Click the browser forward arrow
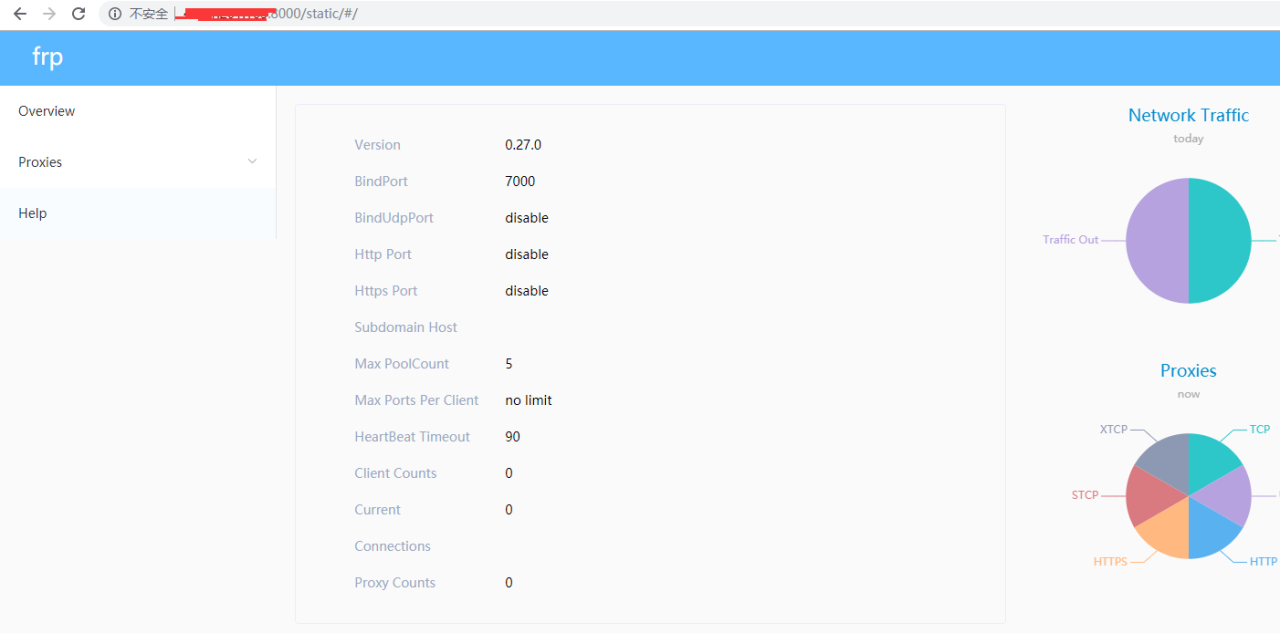1280x633 pixels. (49, 14)
